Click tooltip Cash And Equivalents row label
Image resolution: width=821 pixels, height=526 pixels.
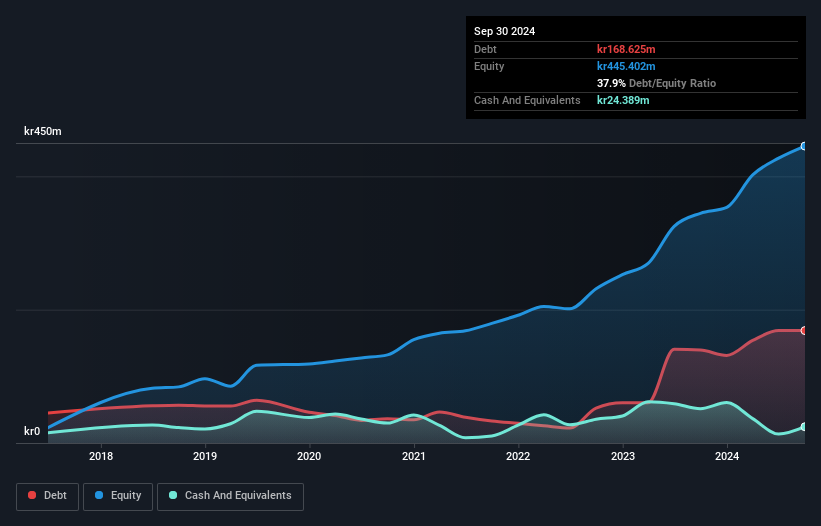click(527, 100)
